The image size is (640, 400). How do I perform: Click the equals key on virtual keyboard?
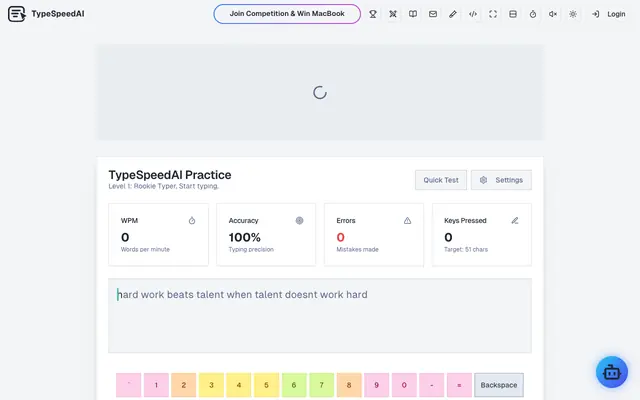coord(459,385)
